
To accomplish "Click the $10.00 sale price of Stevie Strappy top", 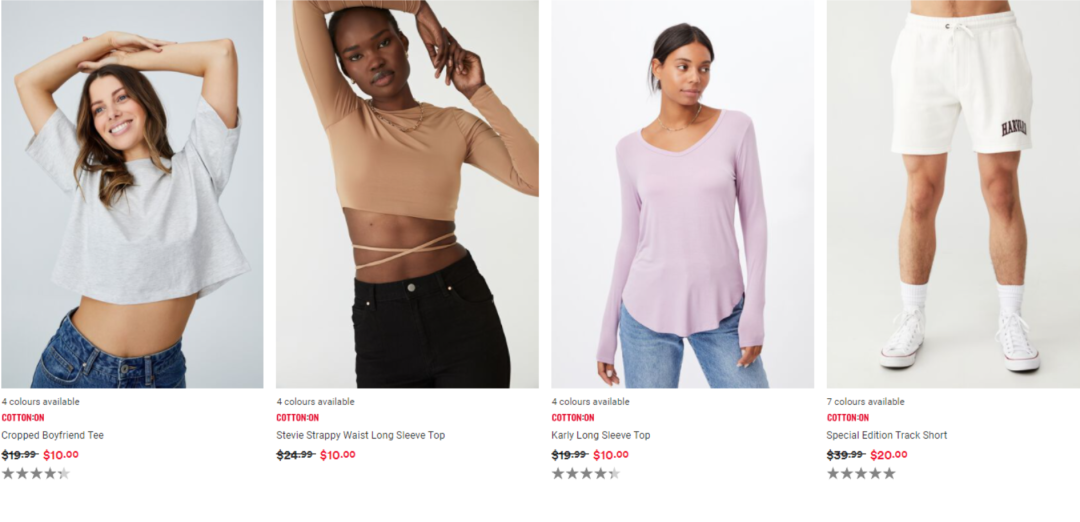I will click(338, 455).
